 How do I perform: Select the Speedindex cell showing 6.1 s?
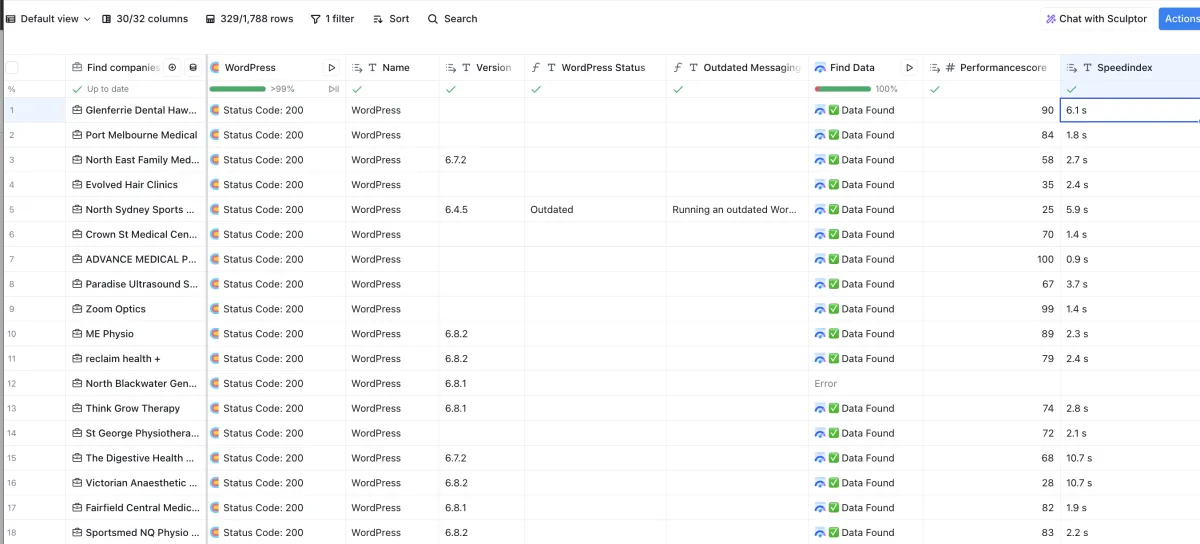[x=1130, y=110]
